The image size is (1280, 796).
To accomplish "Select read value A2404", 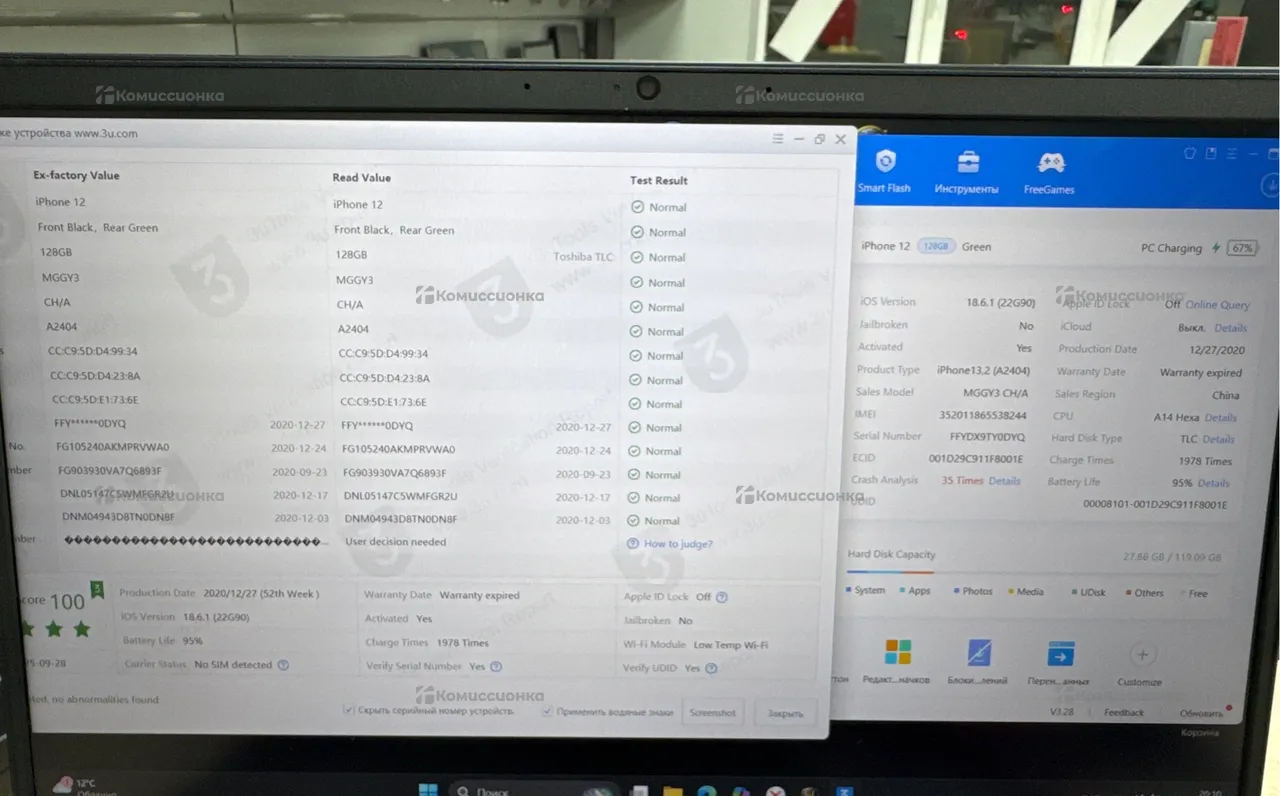I will click(x=353, y=329).
